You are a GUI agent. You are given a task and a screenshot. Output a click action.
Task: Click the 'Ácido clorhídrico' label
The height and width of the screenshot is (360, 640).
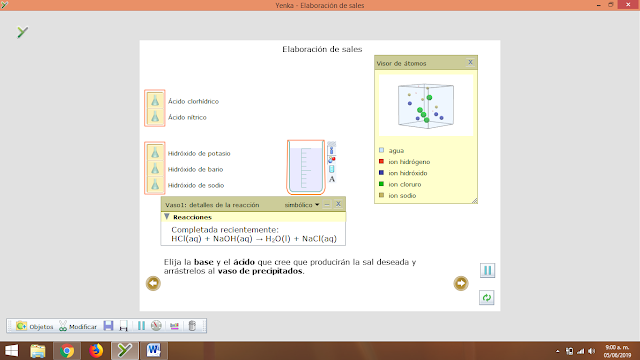[x=193, y=101]
